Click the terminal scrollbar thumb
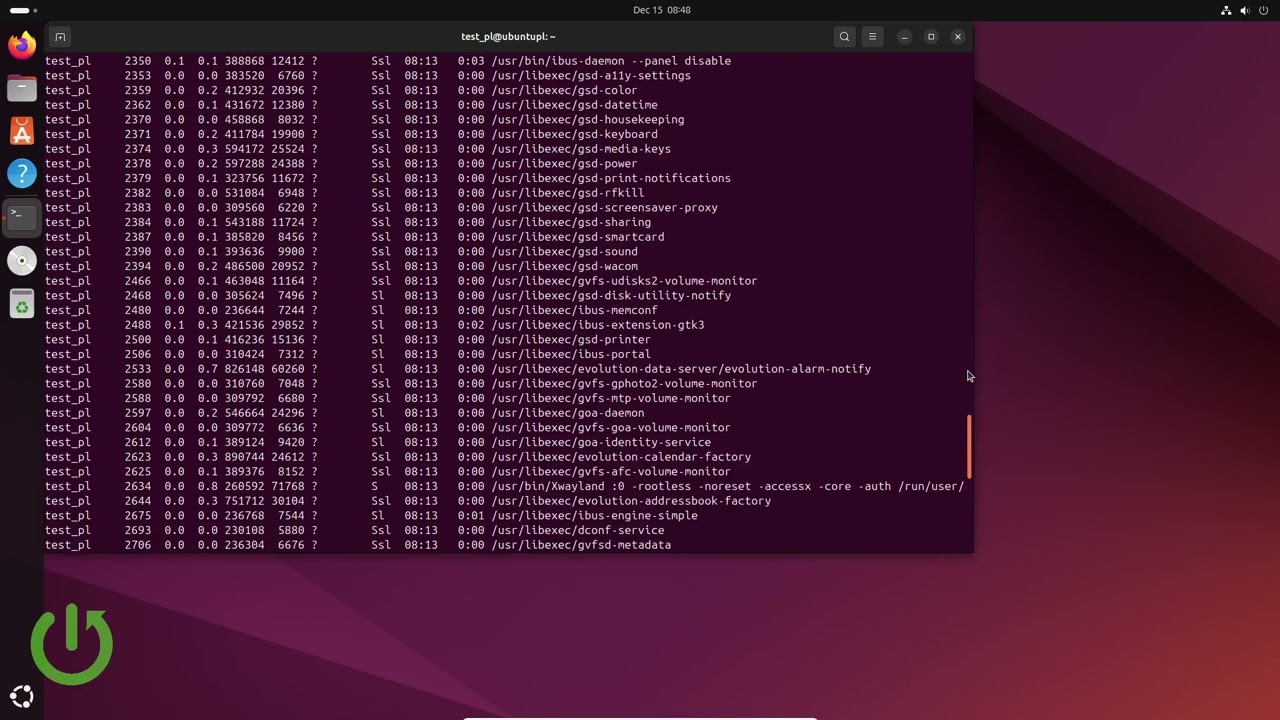This screenshot has height=720, width=1280. (x=968, y=446)
